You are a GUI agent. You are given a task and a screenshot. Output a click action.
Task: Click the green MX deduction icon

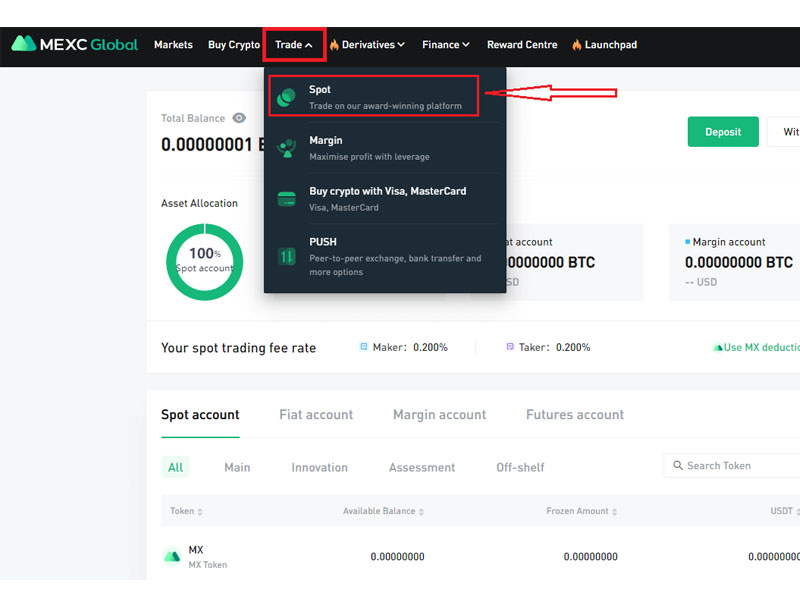[718, 347]
